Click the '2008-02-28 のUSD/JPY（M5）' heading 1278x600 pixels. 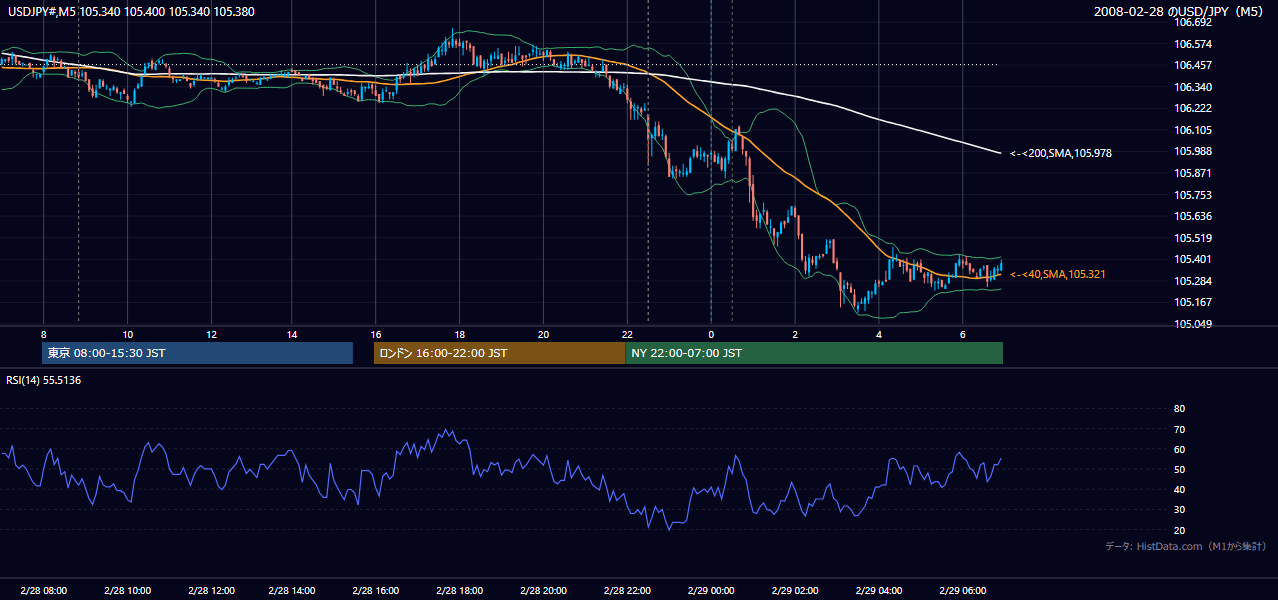pyautogui.click(x=1181, y=11)
